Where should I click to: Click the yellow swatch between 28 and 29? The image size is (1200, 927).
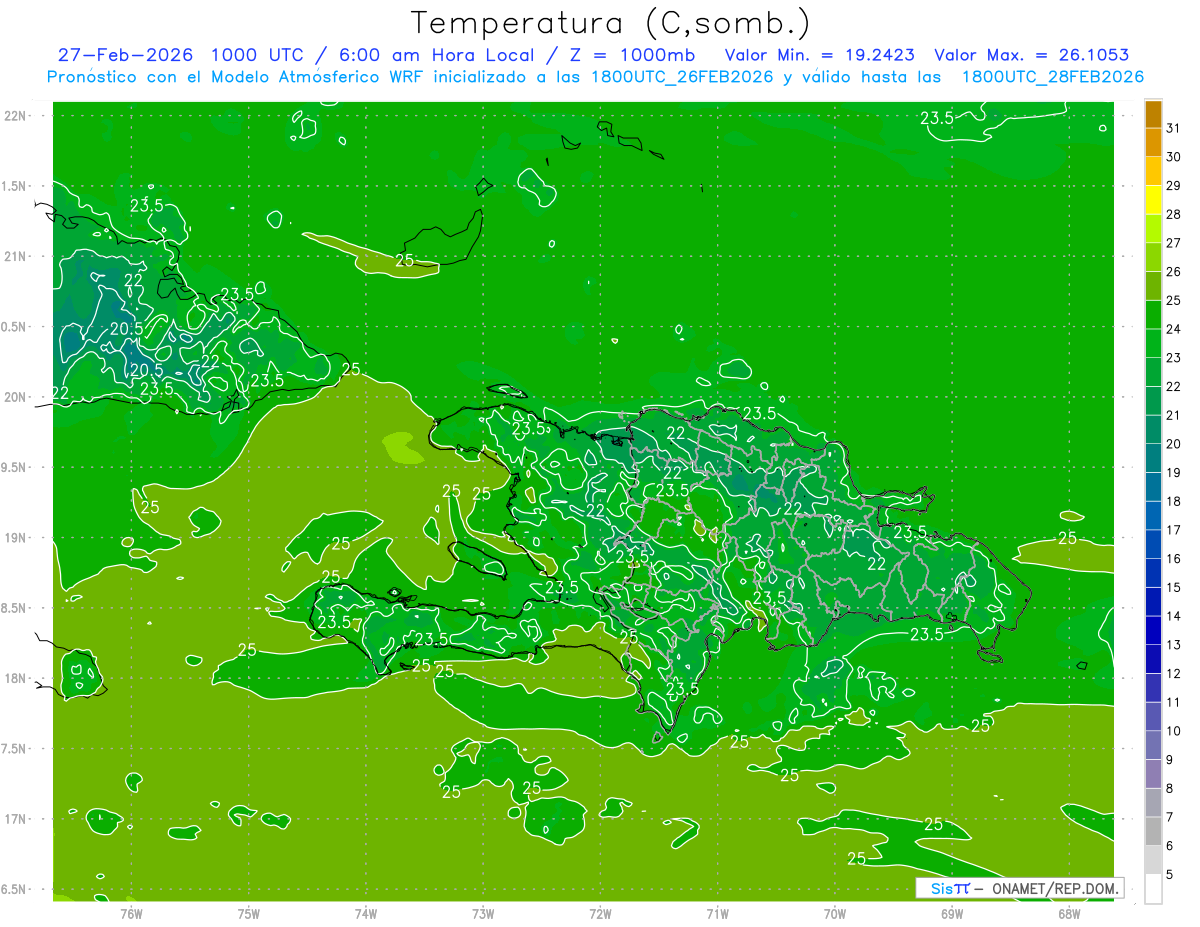pyautogui.click(x=1153, y=199)
